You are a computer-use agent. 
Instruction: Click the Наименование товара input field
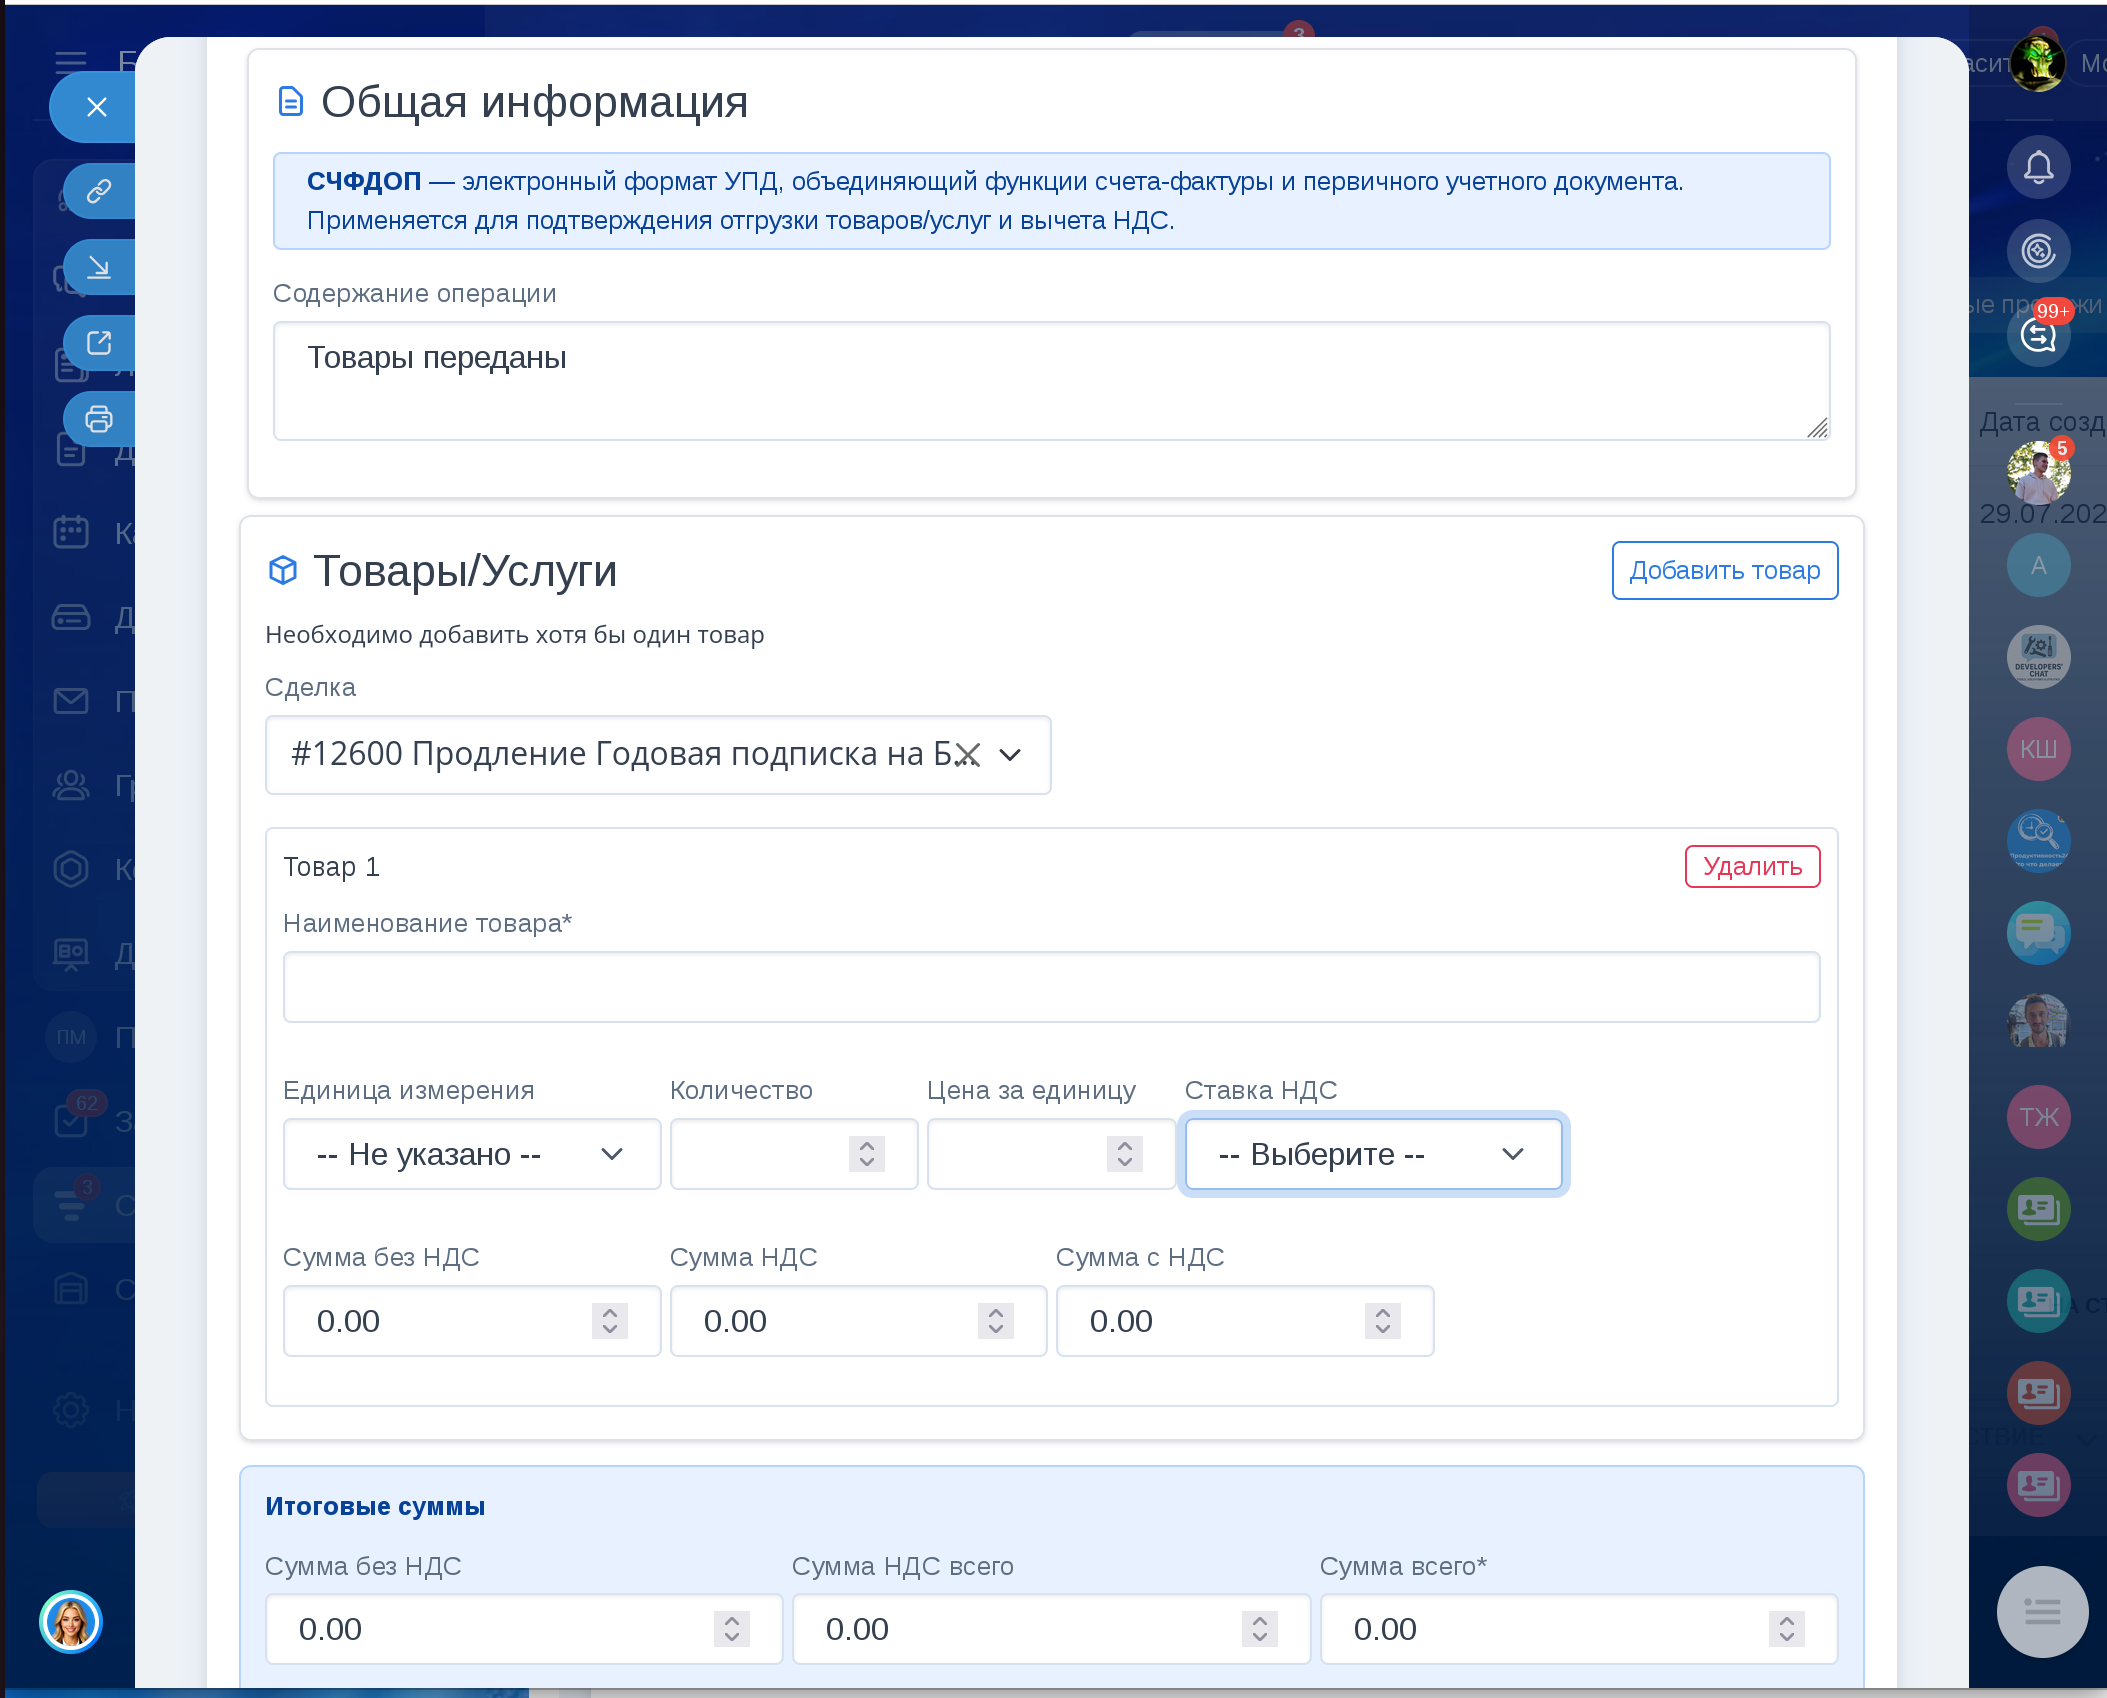pyautogui.click(x=1051, y=987)
